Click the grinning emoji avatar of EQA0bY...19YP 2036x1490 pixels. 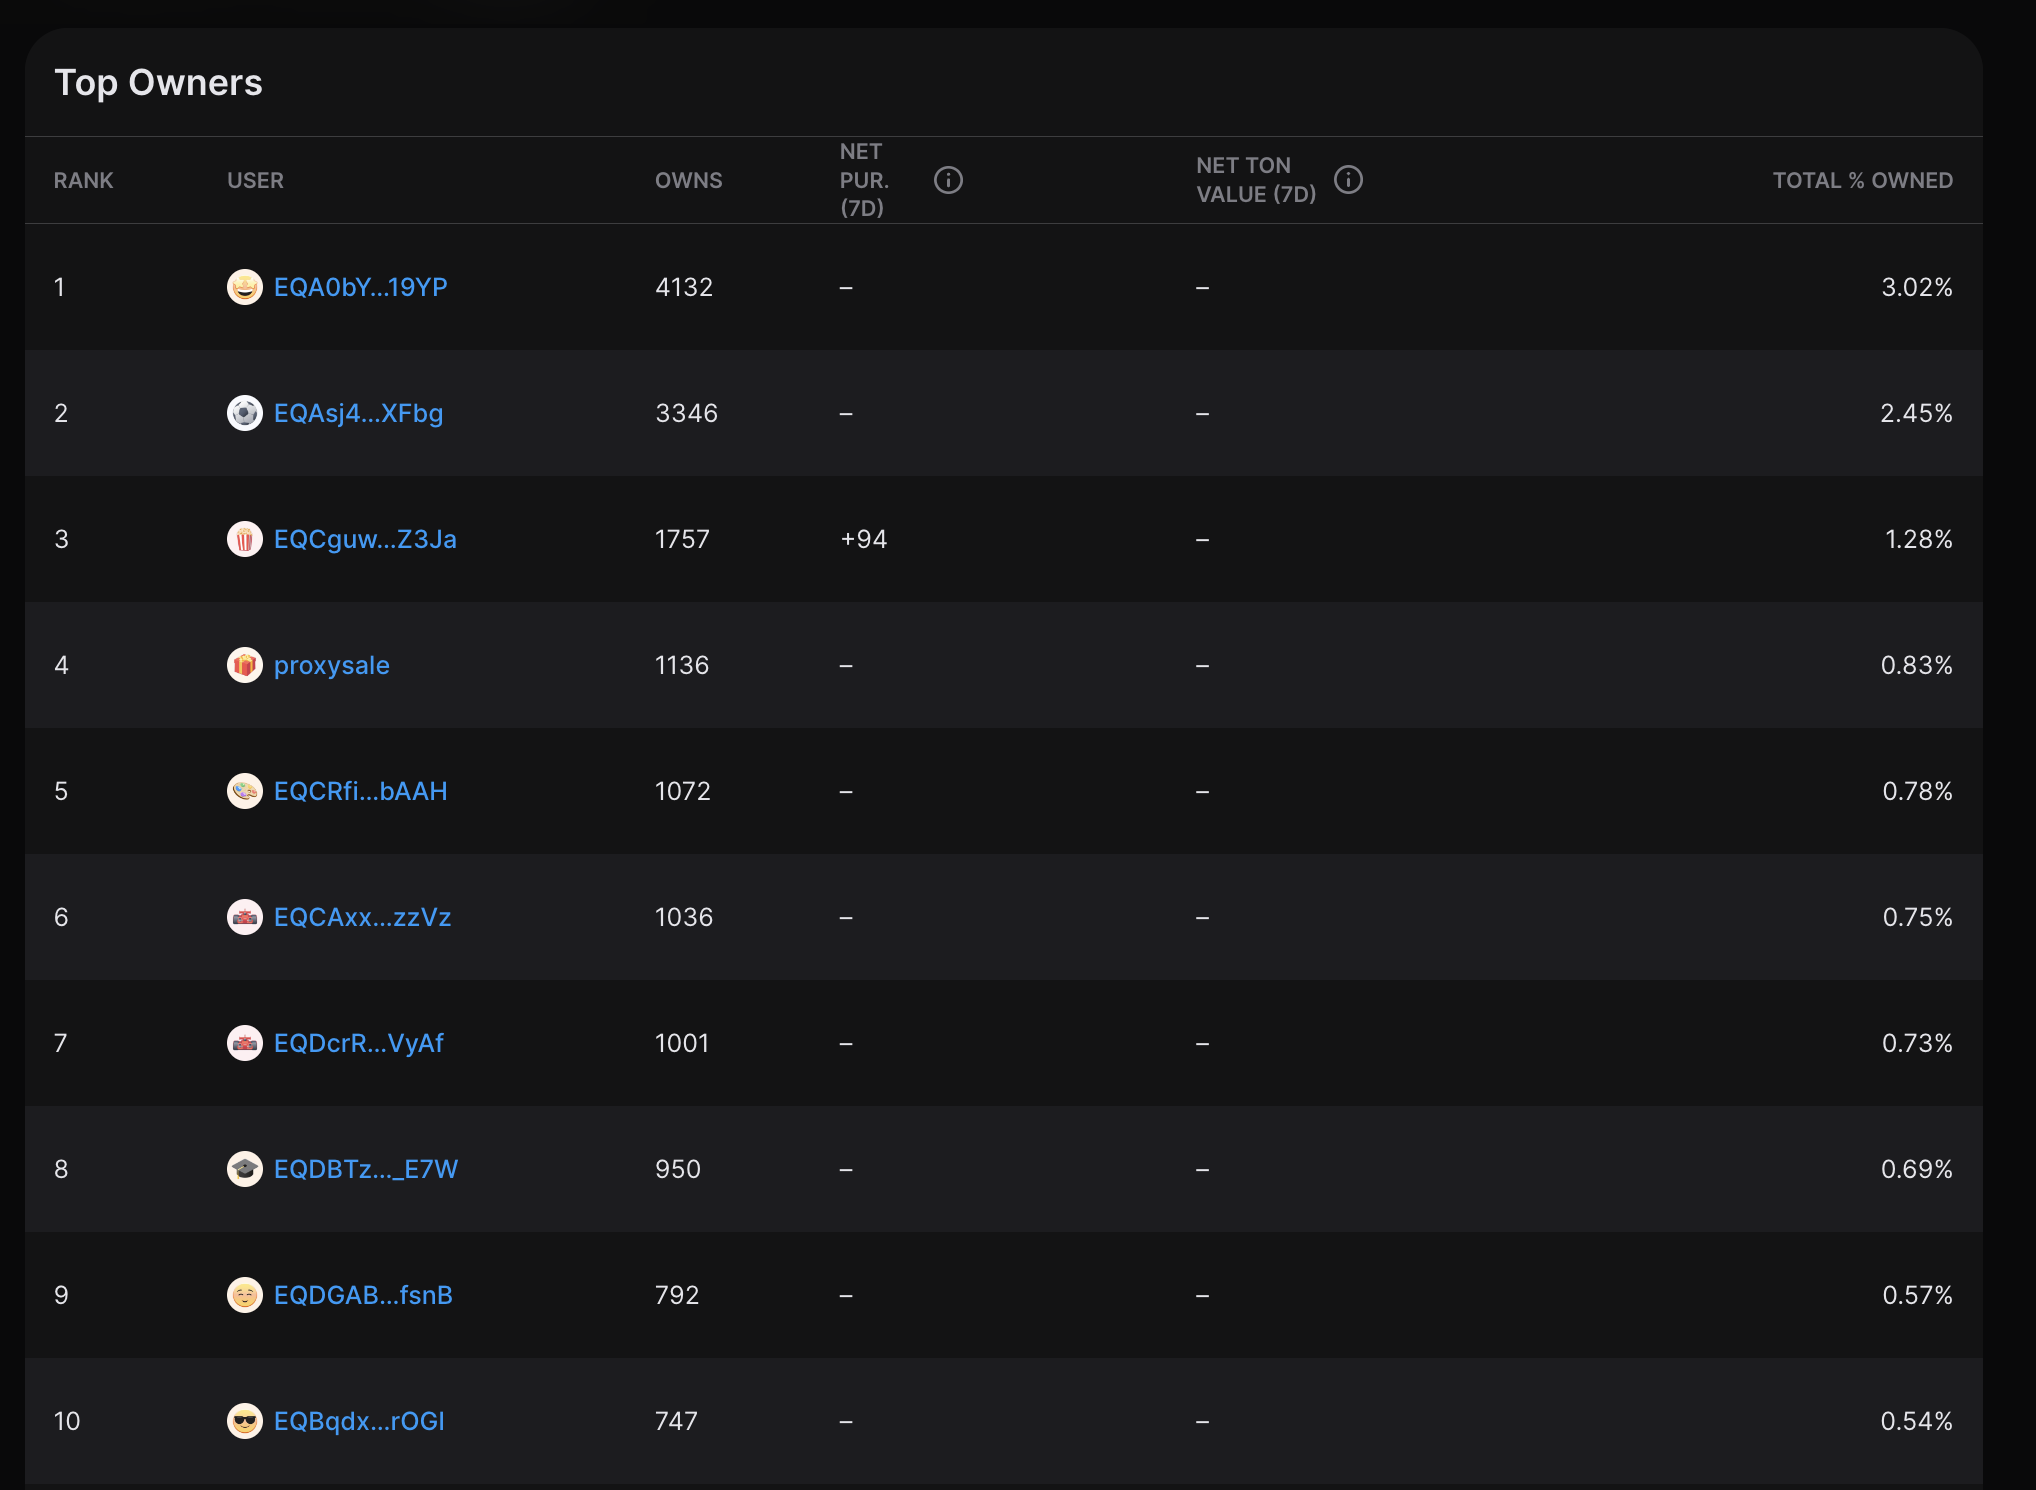(x=244, y=288)
